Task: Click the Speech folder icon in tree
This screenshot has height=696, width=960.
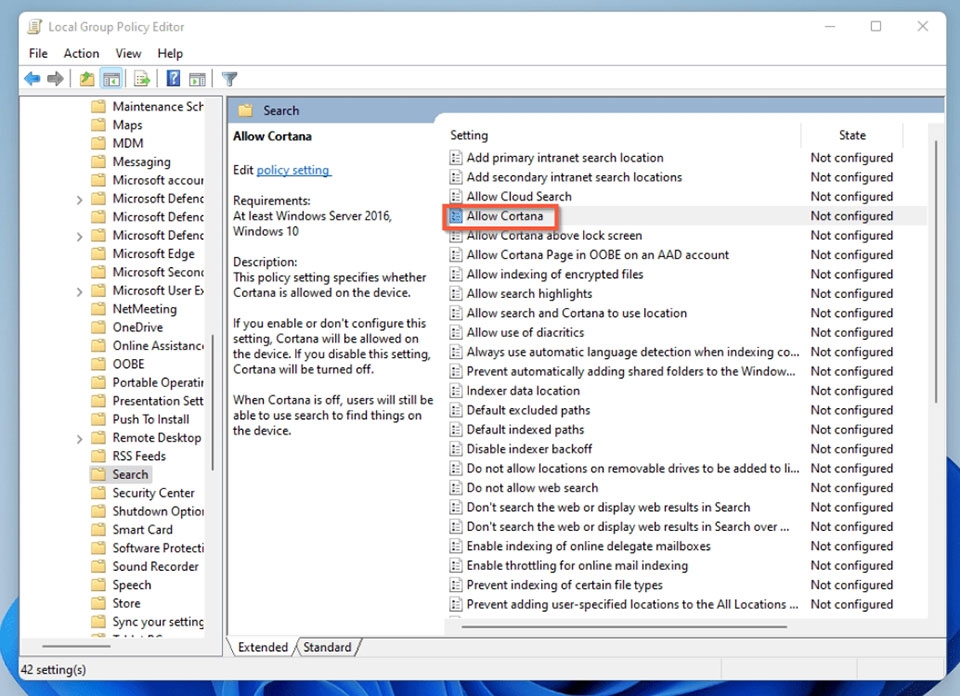Action: click(x=98, y=585)
